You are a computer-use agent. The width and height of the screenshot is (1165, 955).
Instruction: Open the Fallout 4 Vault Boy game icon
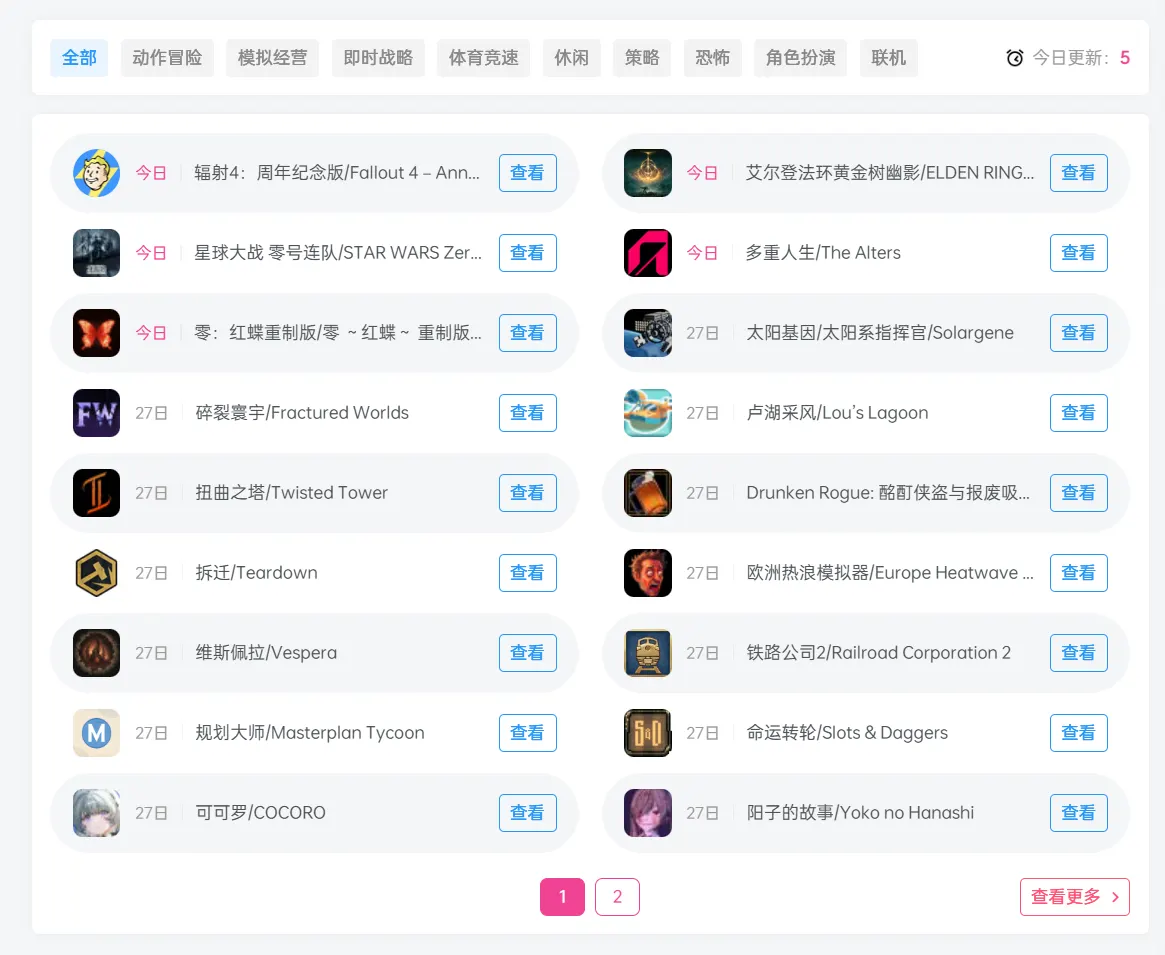pyautogui.click(x=97, y=173)
